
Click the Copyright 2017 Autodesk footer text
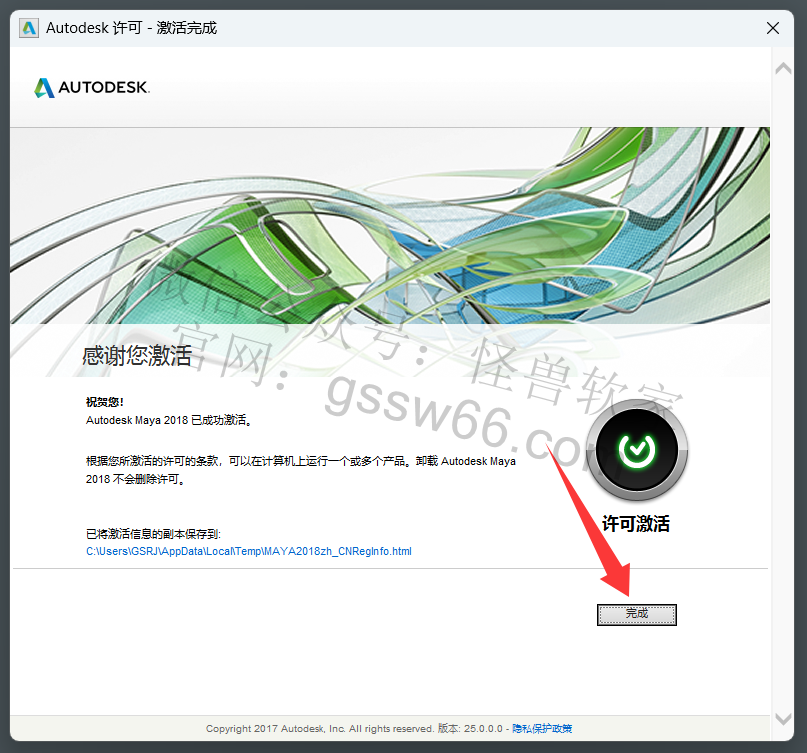click(x=320, y=728)
